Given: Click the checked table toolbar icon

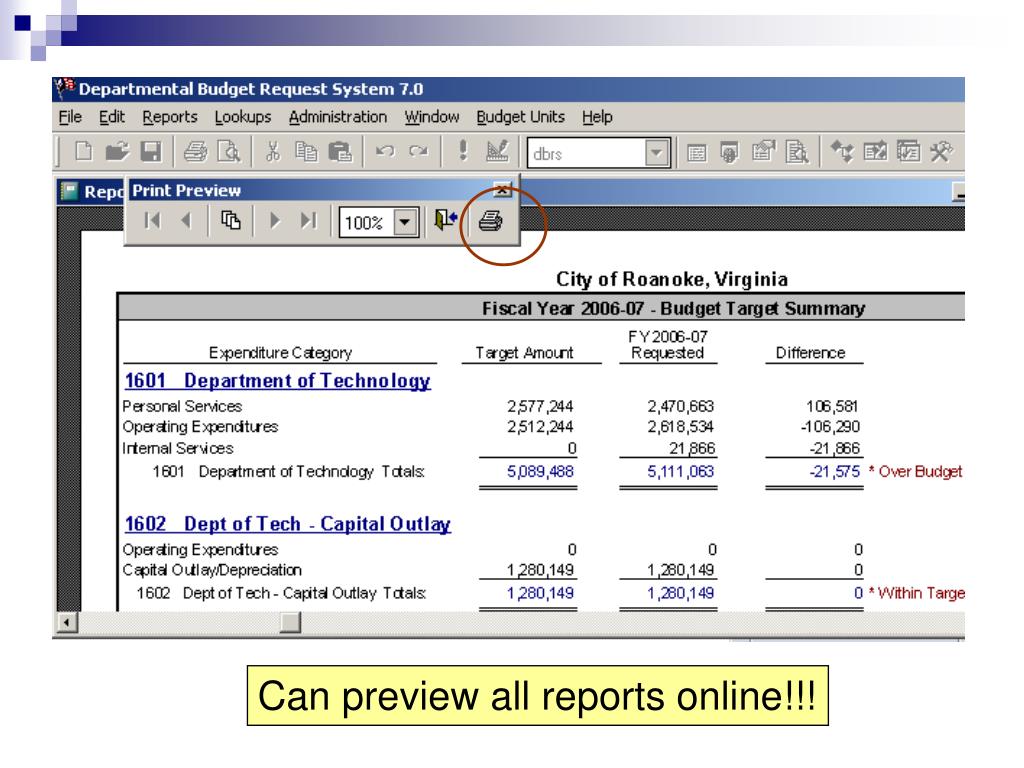Looking at the screenshot, I should (908, 152).
